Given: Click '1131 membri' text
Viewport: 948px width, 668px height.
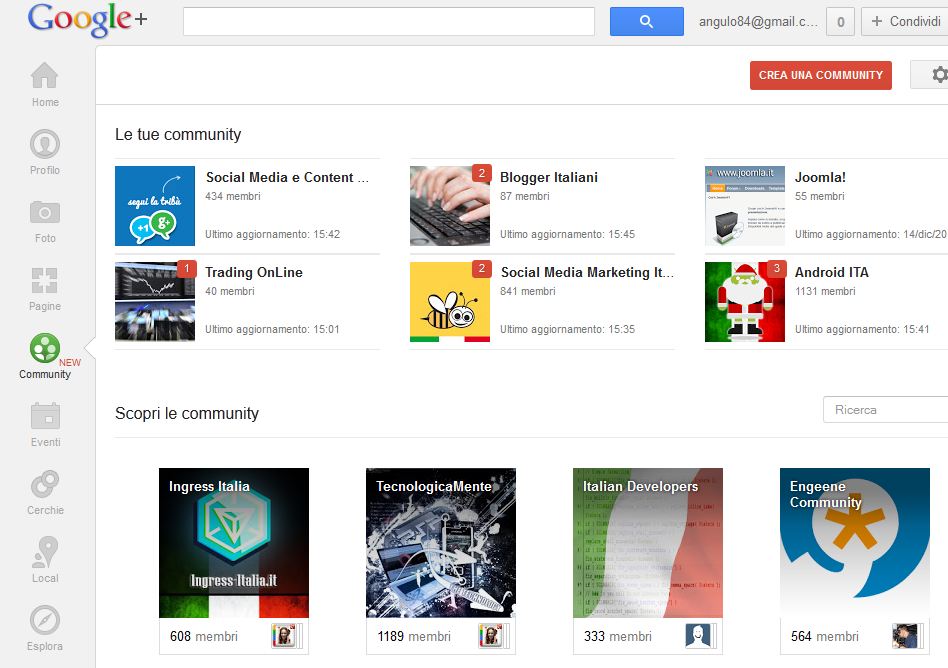Looking at the screenshot, I should tap(825, 291).
